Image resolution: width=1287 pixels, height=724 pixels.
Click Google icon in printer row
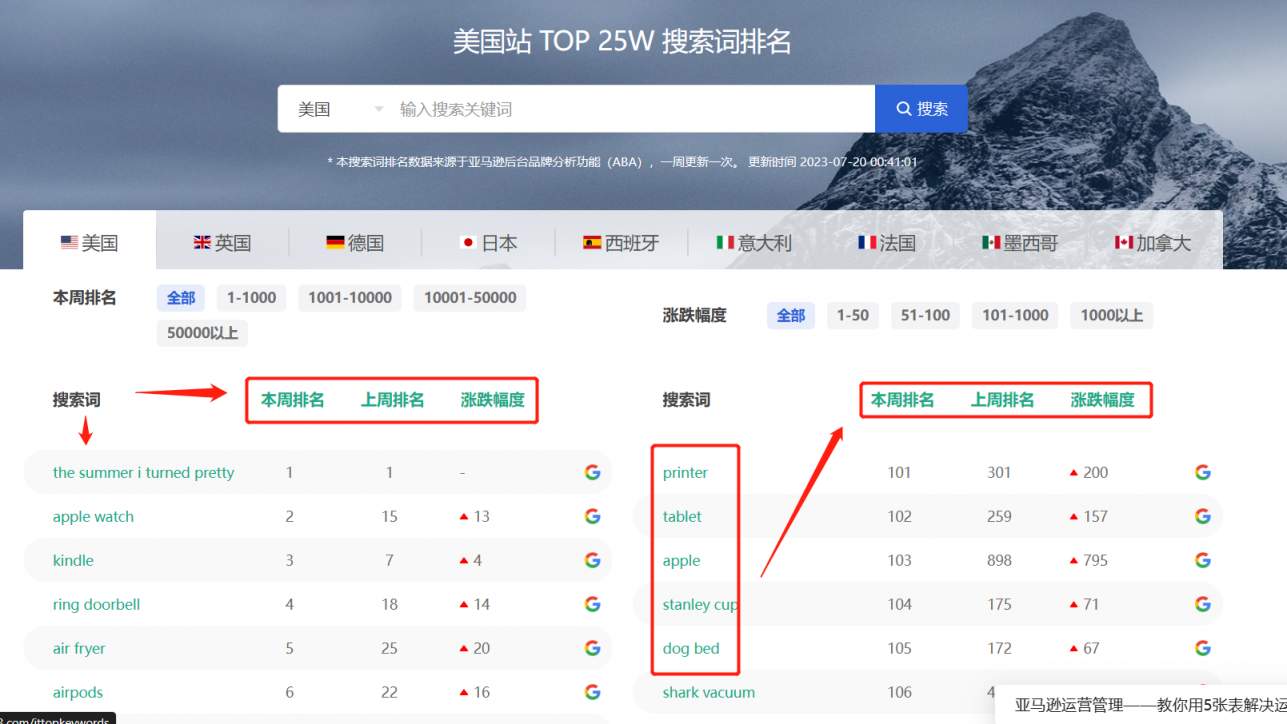pos(1202,472)
